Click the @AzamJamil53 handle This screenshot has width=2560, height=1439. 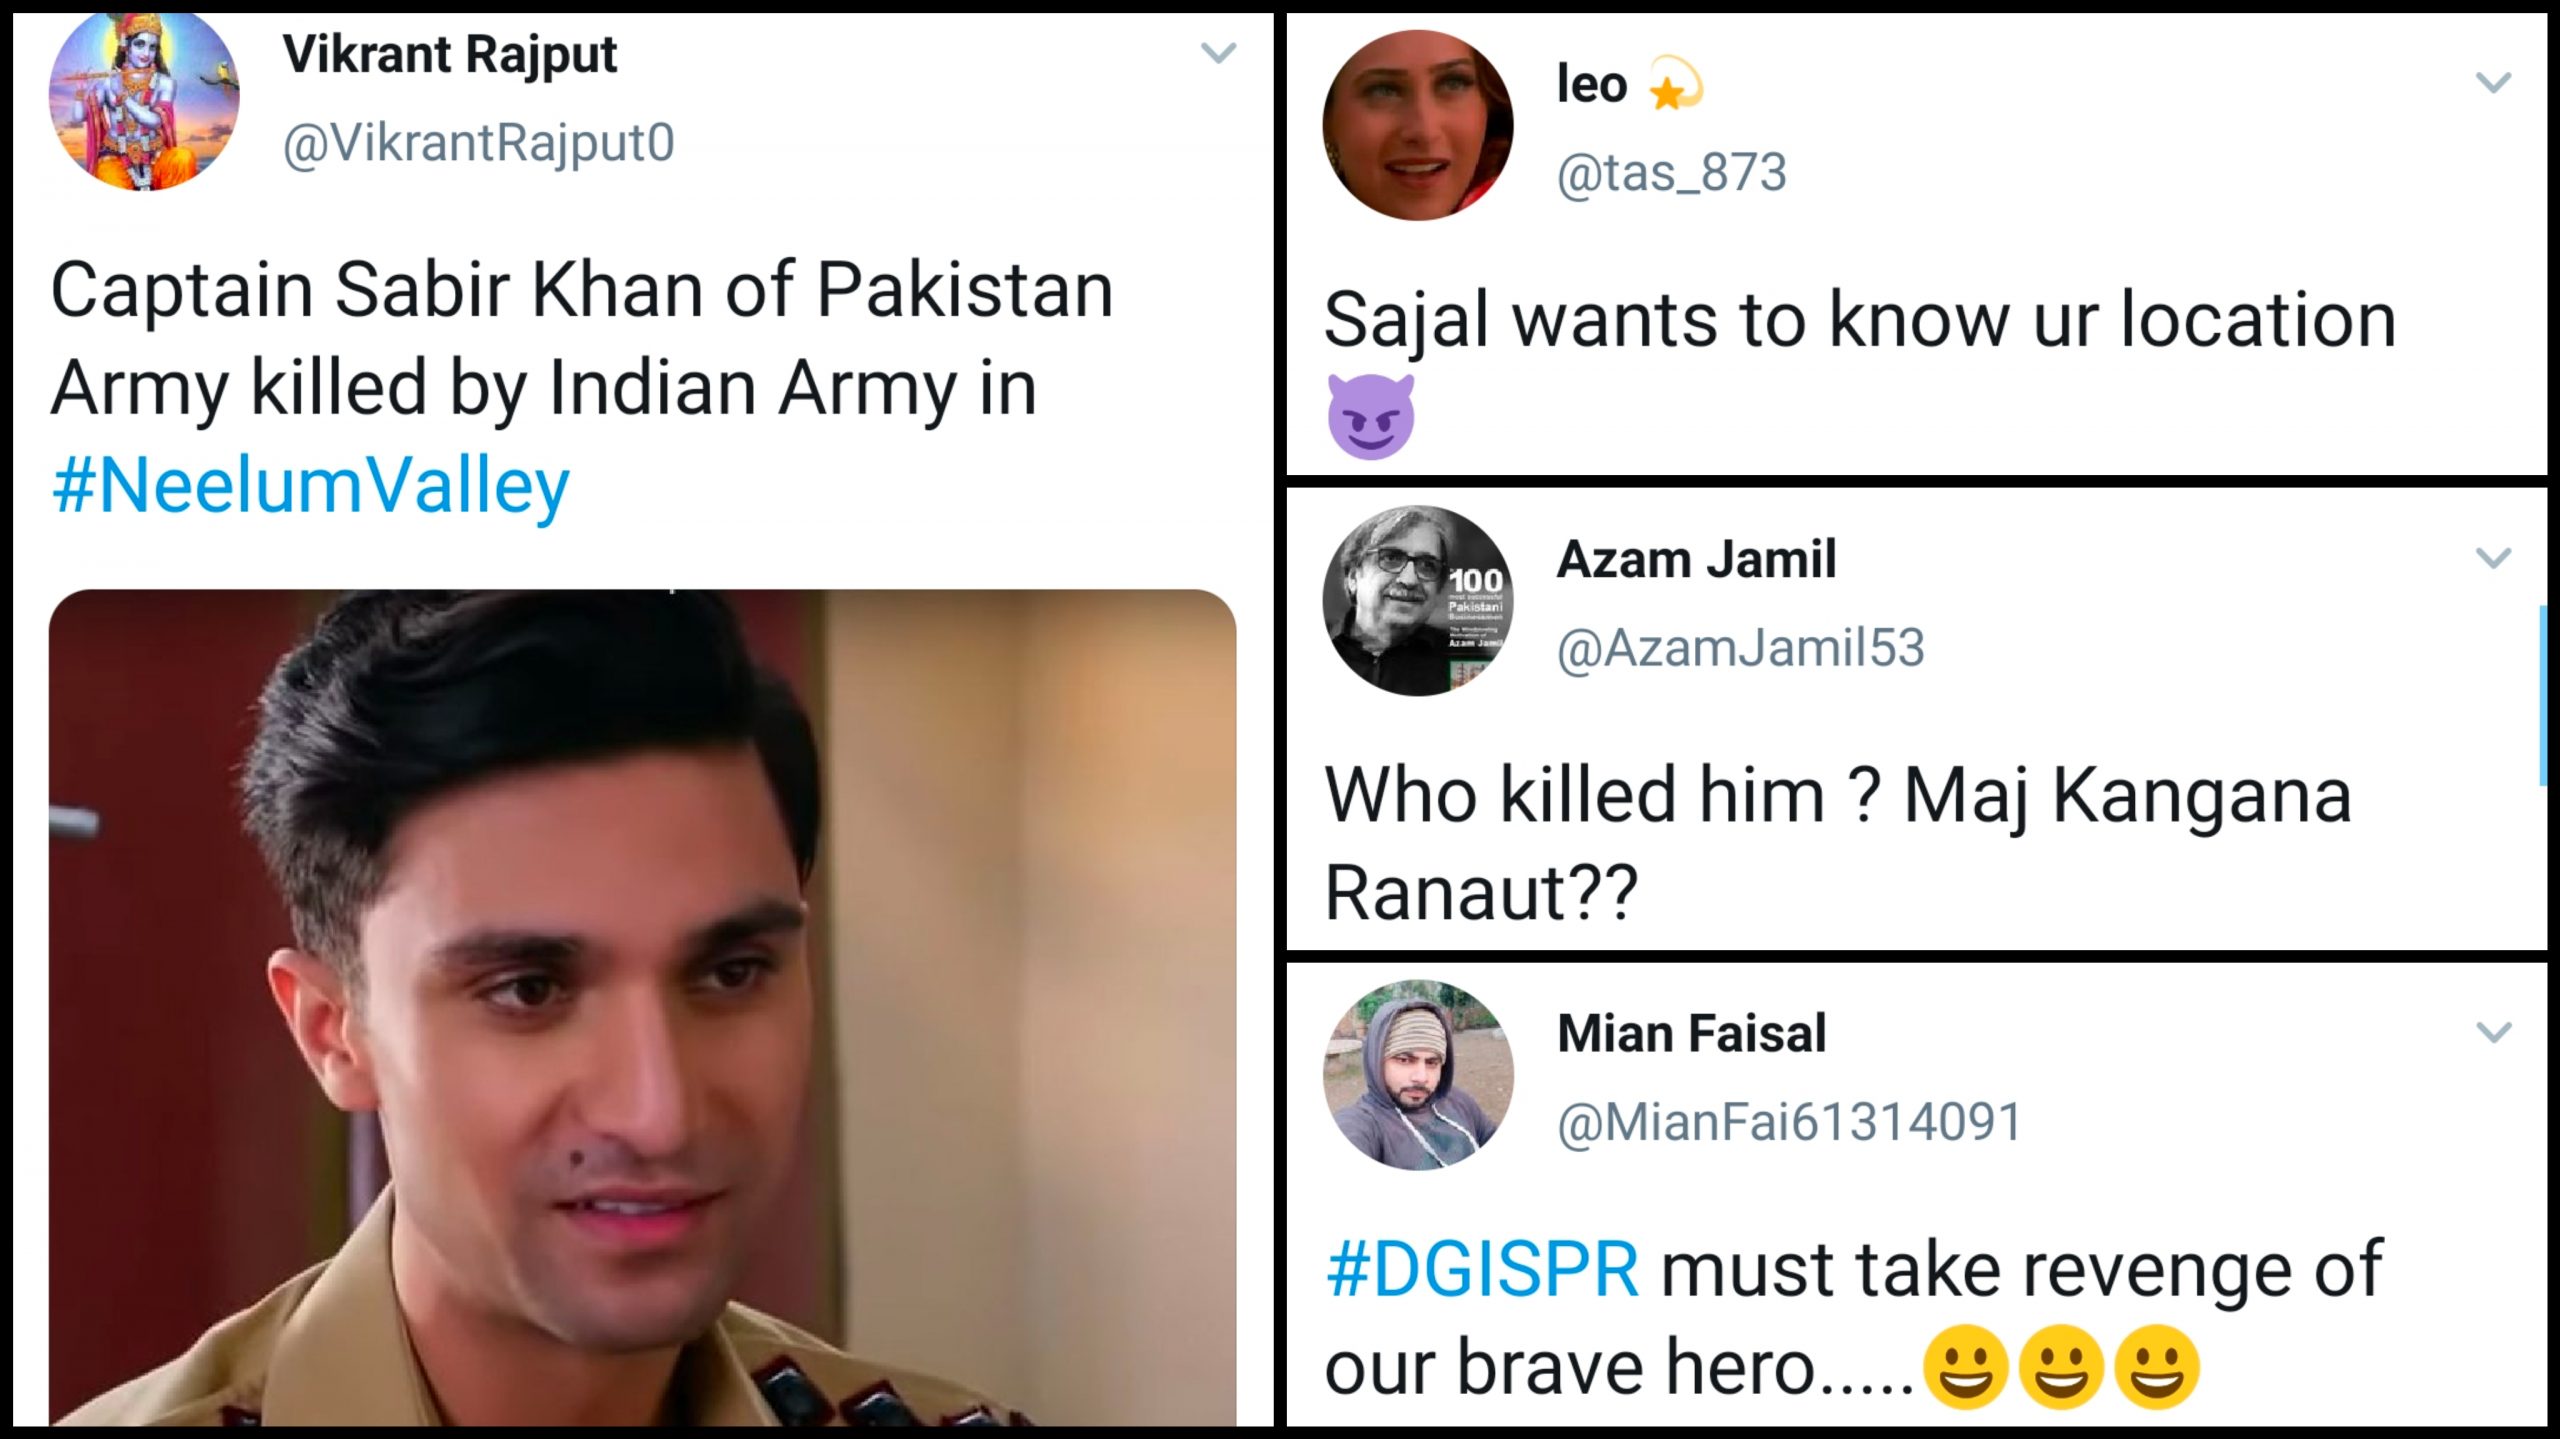click(1740, 648)
